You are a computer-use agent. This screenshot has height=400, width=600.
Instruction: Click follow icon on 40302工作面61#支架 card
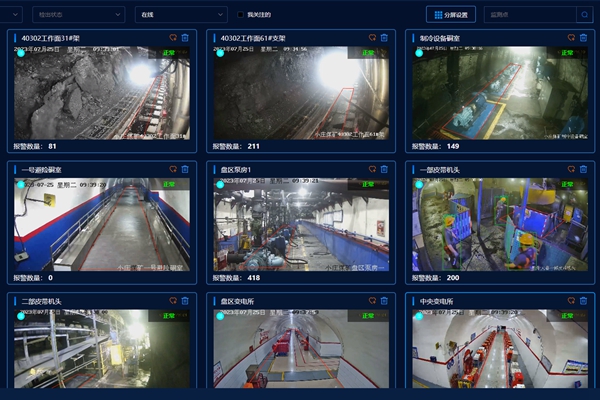(x=372, y=38)
